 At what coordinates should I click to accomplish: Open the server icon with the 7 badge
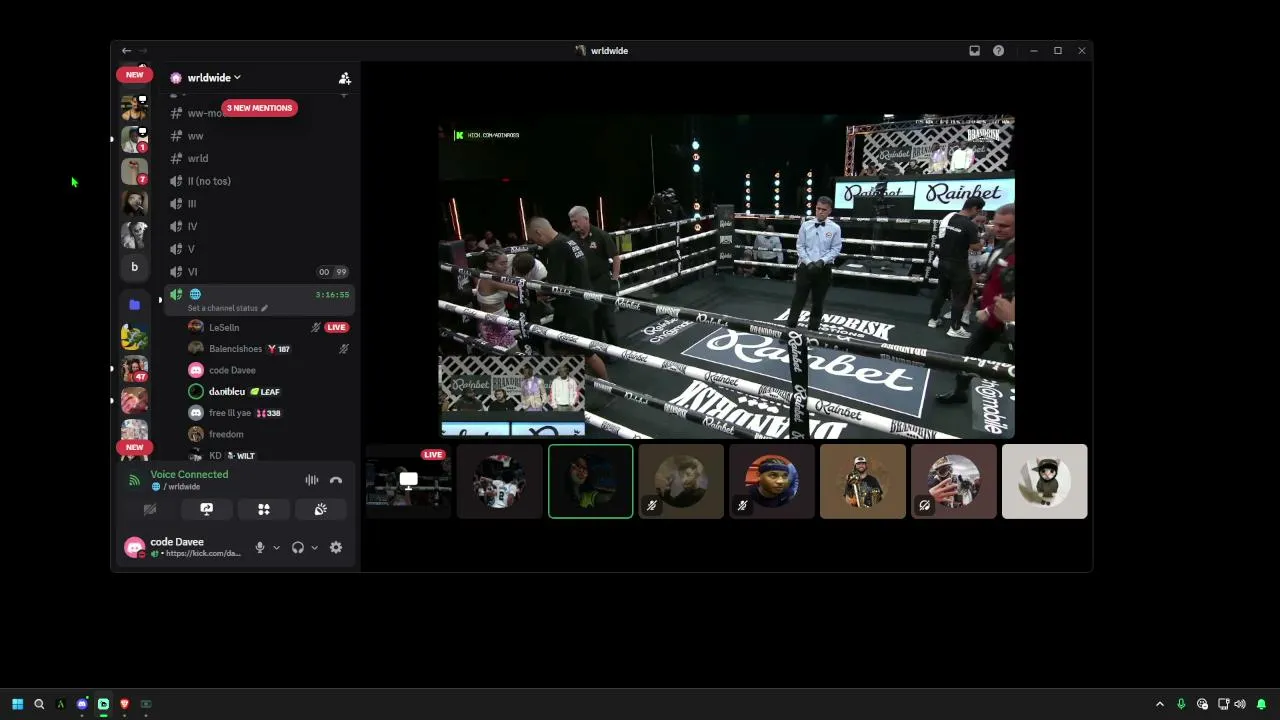click(x=134, y=172)
